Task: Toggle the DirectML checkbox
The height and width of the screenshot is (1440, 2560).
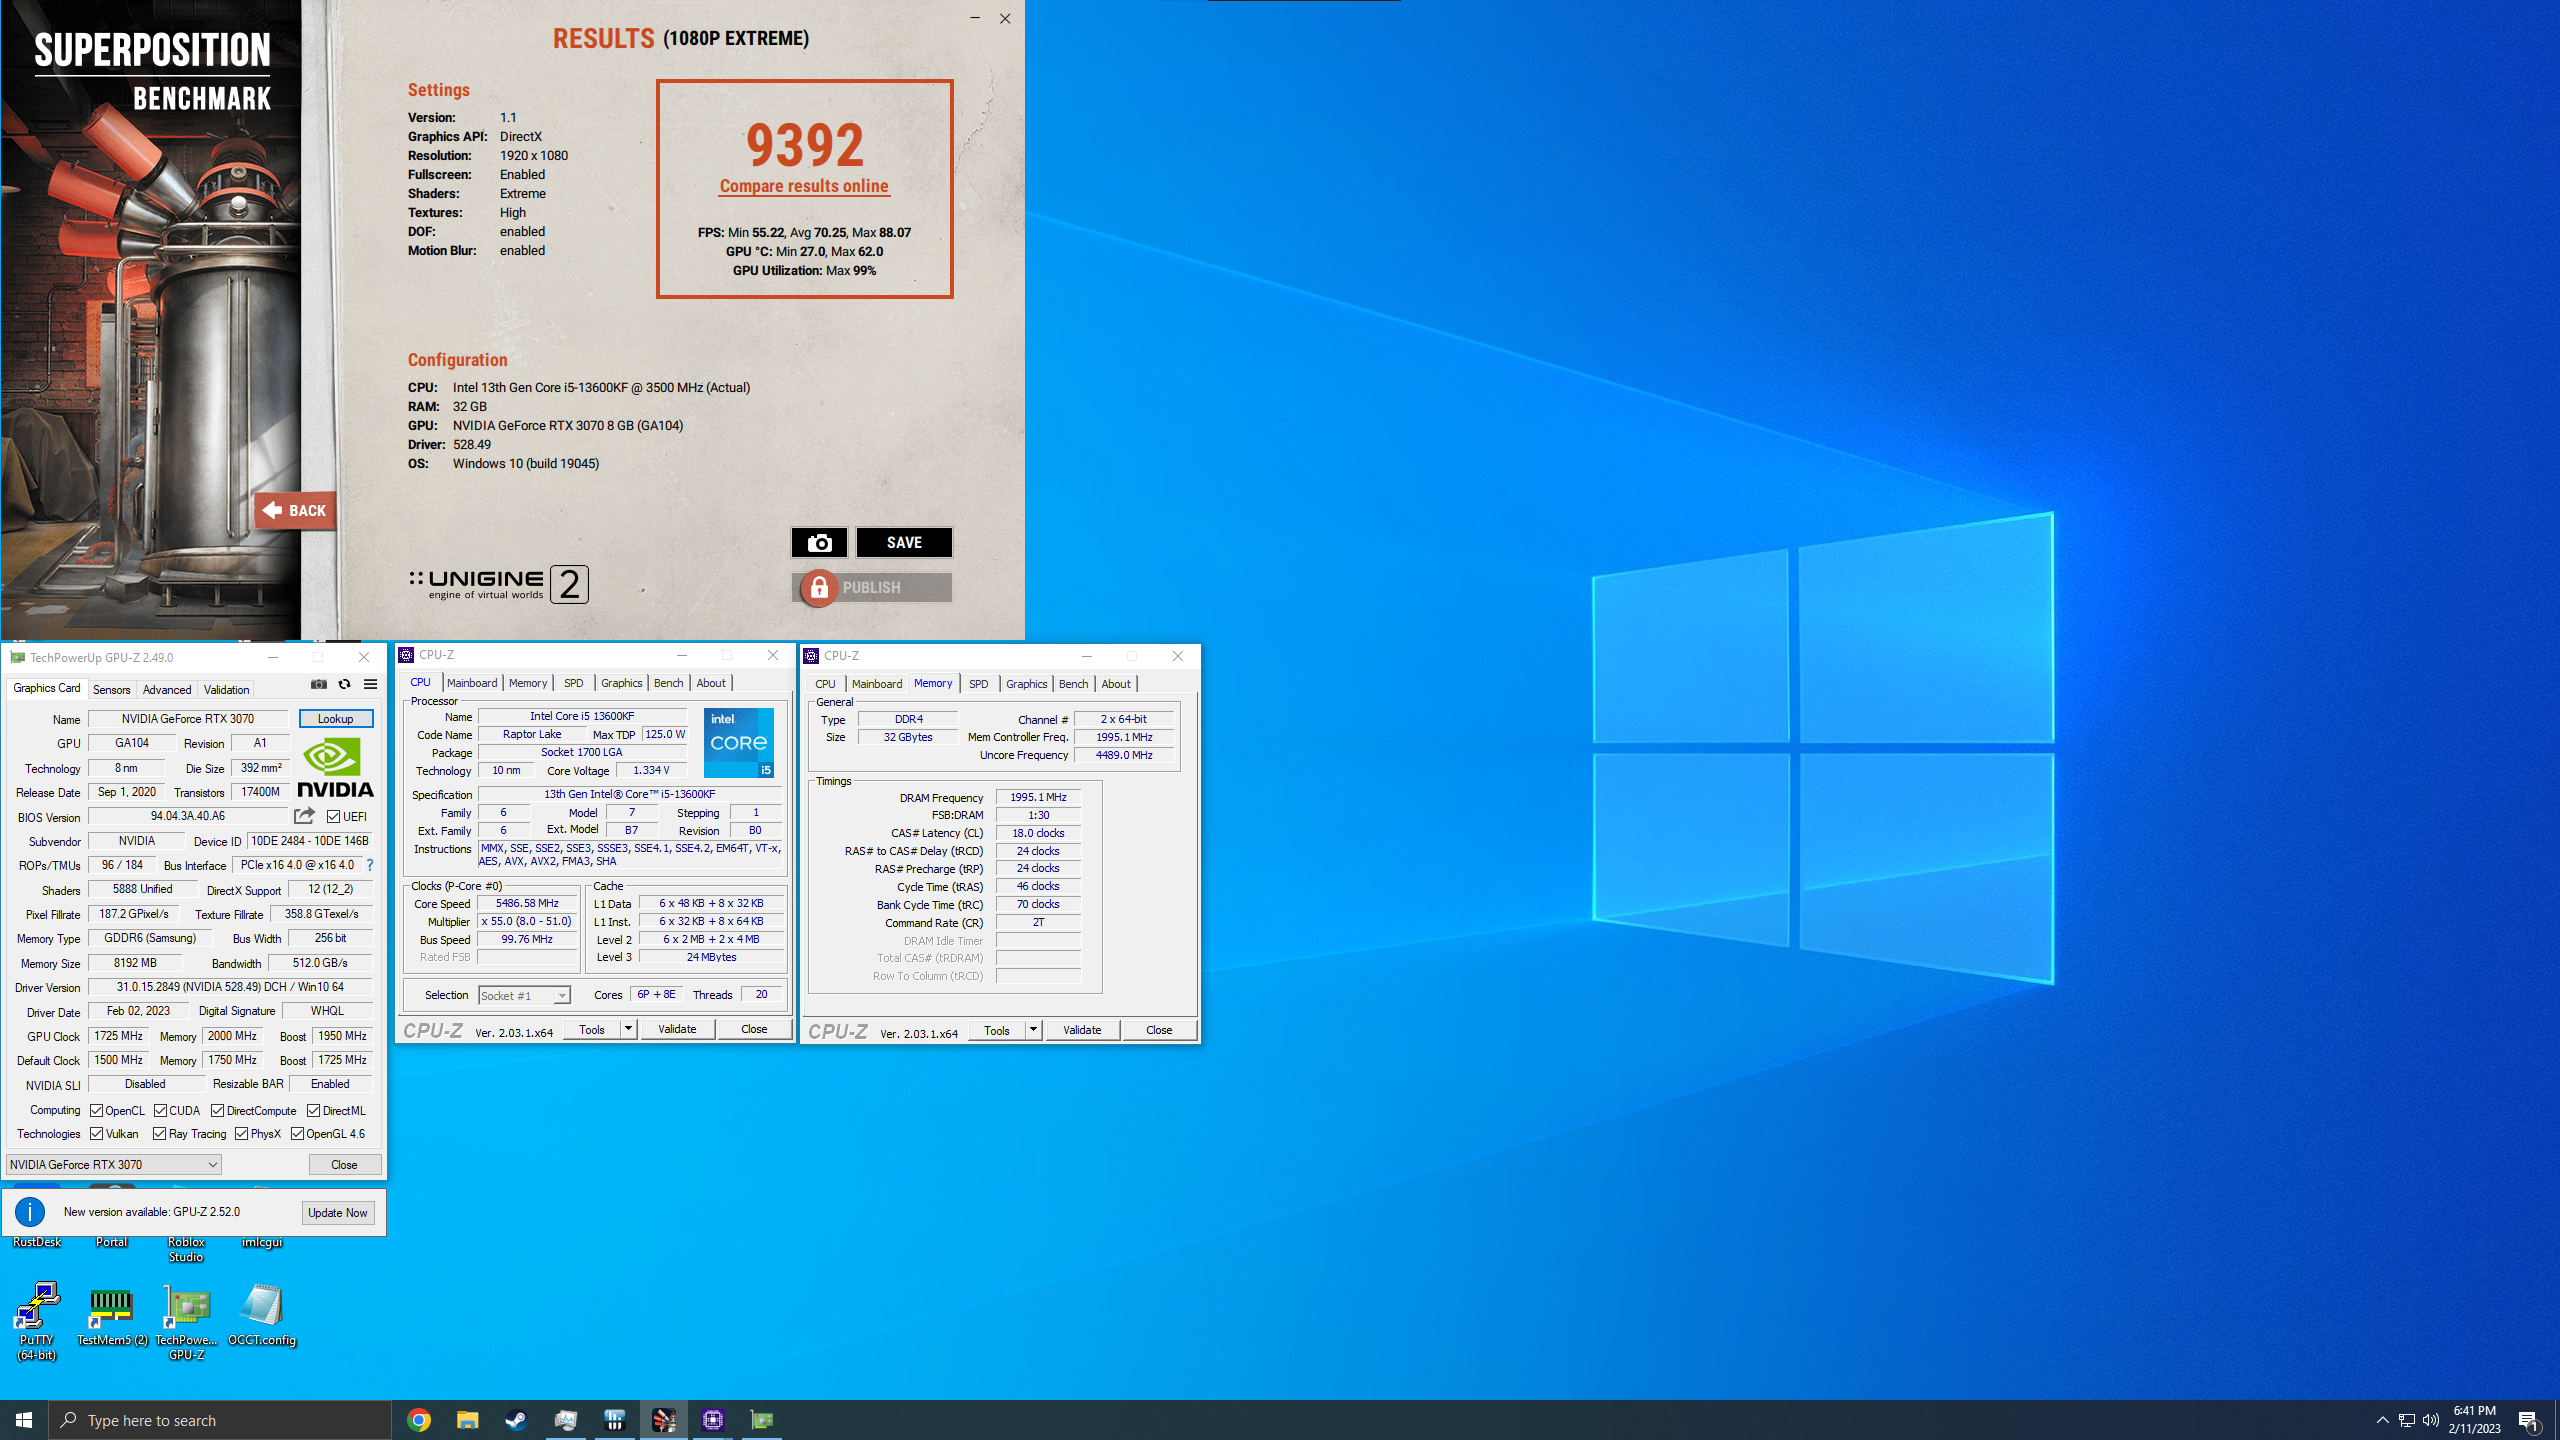Action: [313, 1110]
